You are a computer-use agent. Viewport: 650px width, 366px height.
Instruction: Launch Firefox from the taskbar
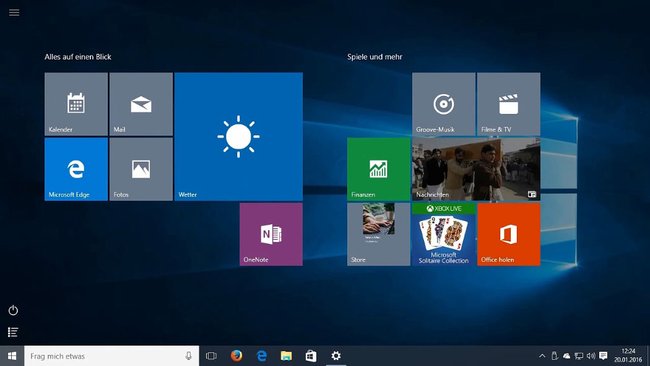pos(237,356)
